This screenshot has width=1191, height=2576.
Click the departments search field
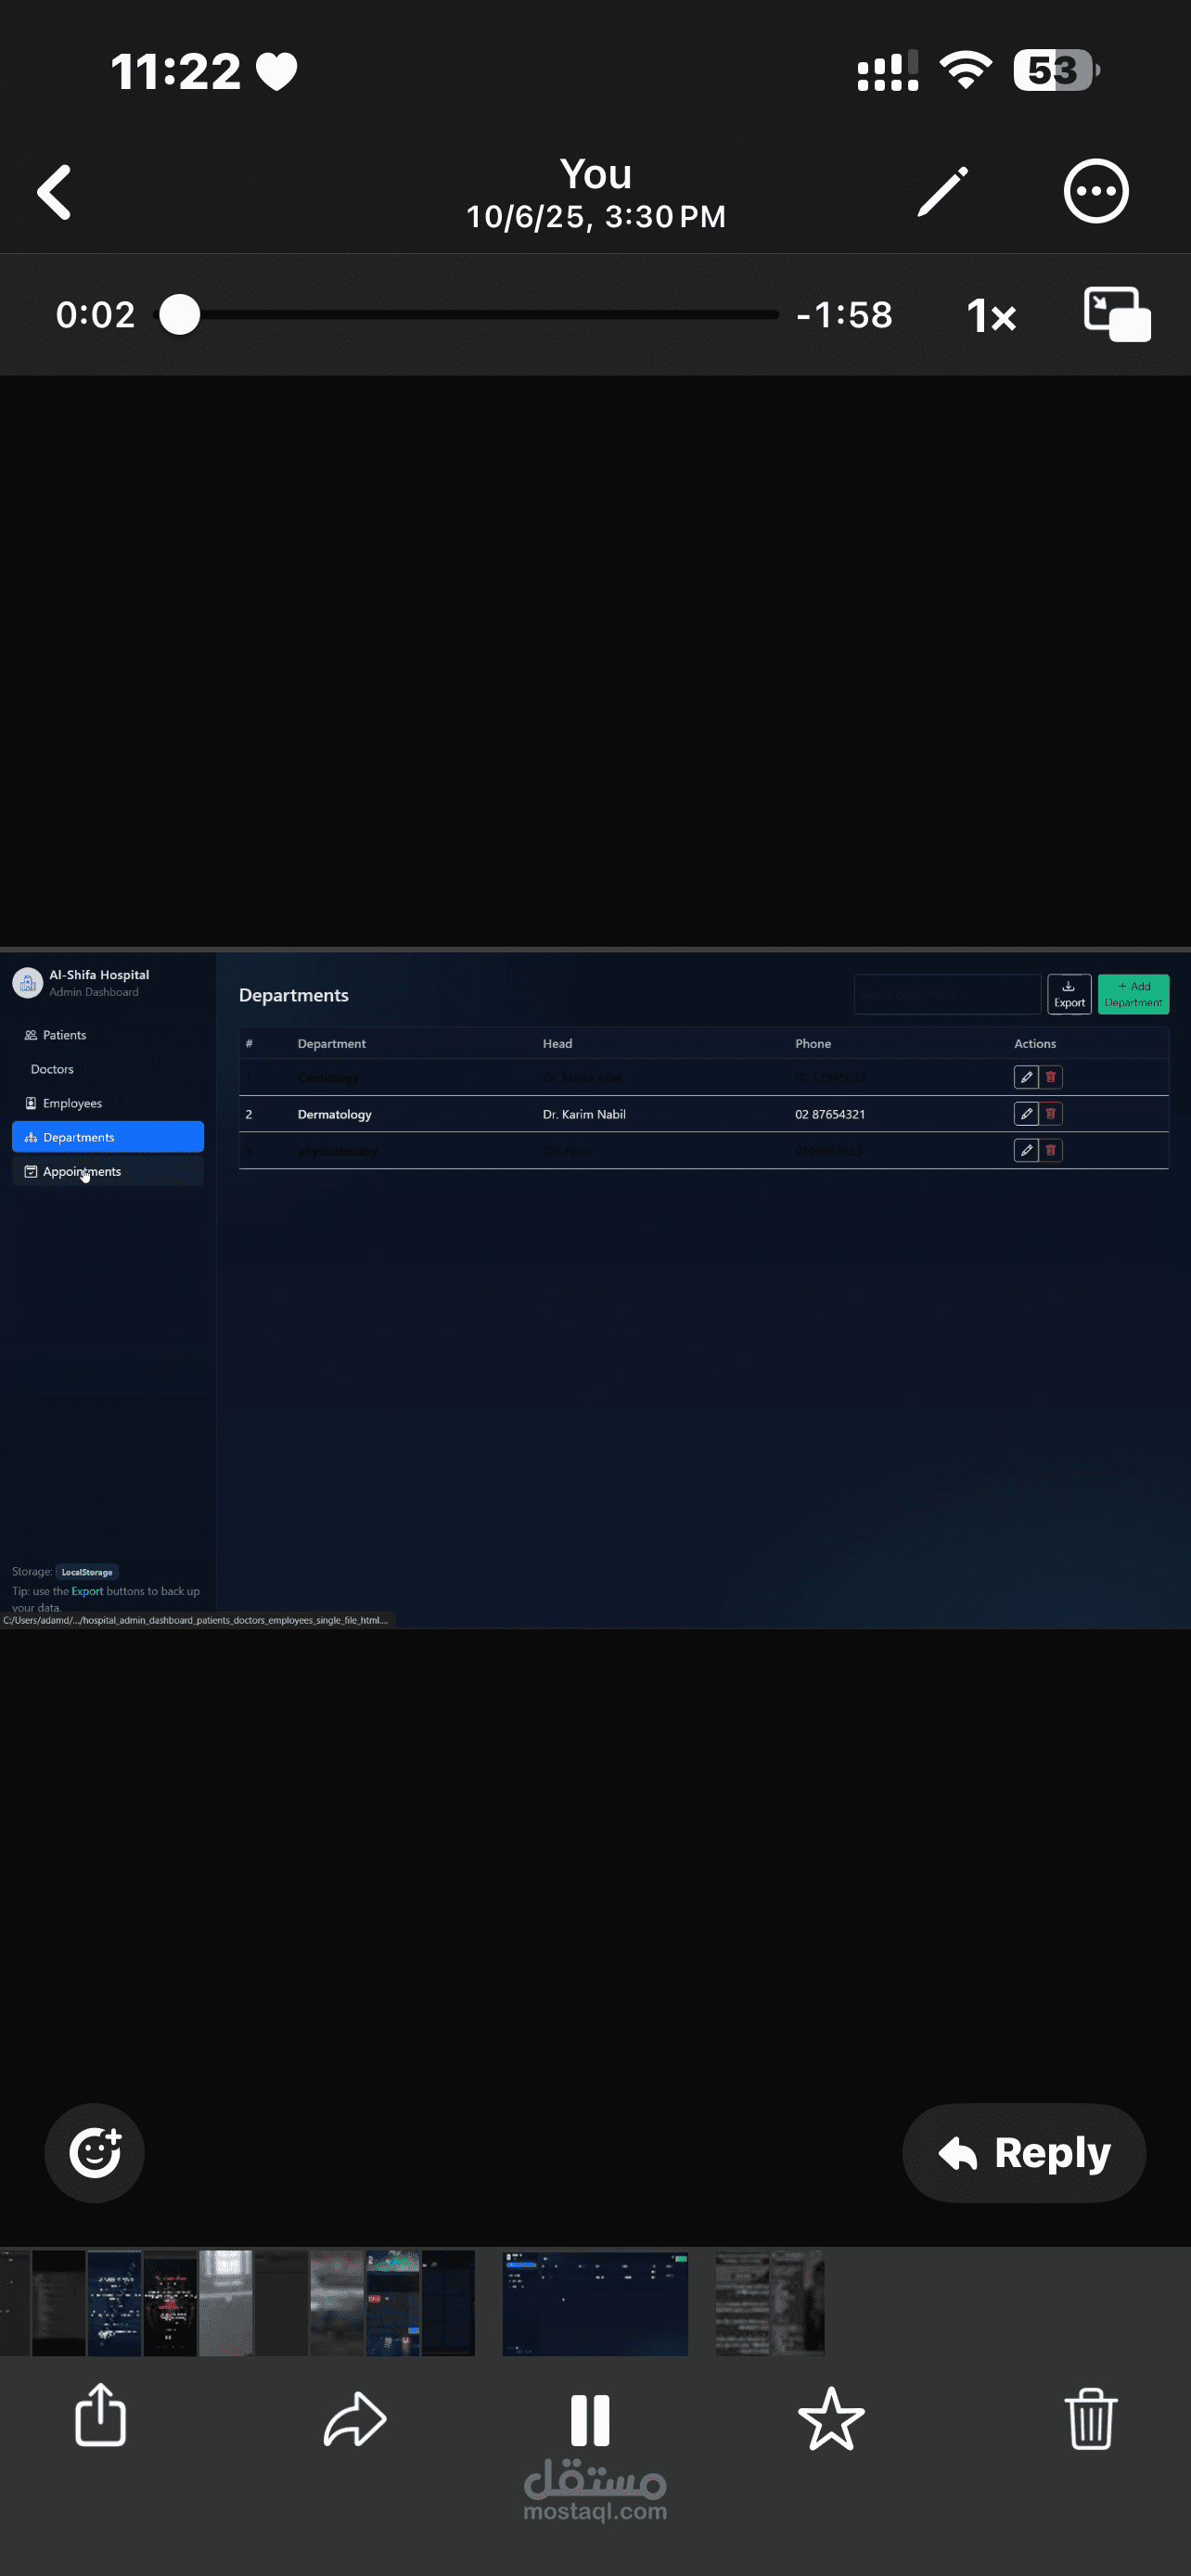click(947, 994)
